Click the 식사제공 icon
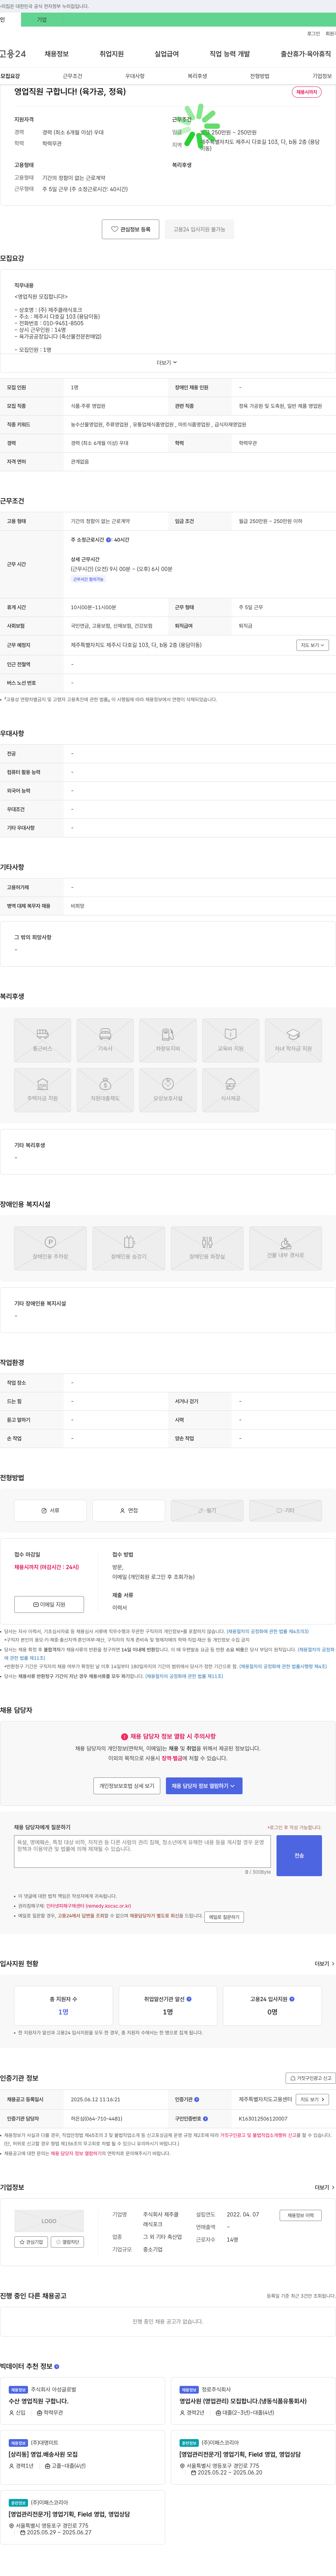Viewport: 336px width, 2576px height. (231, 1090)
